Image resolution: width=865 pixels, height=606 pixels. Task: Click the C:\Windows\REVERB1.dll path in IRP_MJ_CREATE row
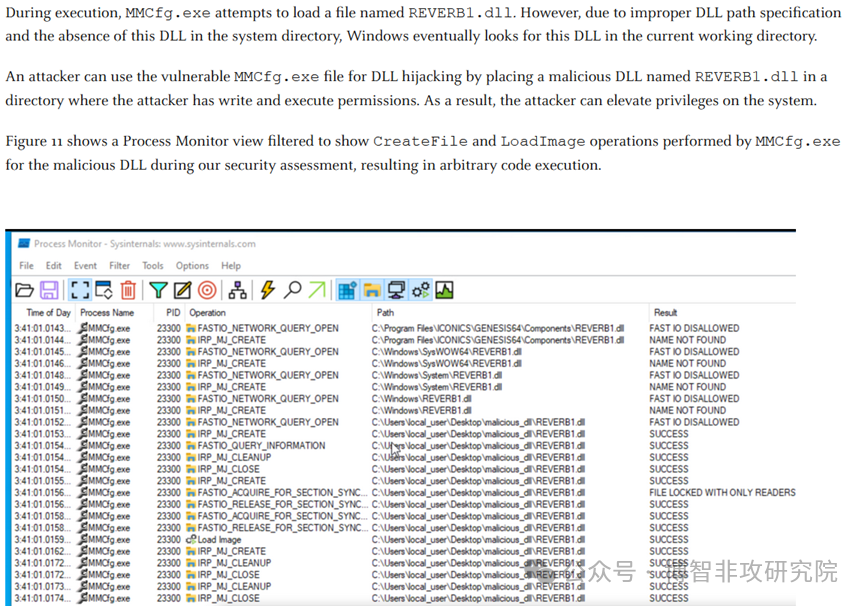click(x=421, y=410)
